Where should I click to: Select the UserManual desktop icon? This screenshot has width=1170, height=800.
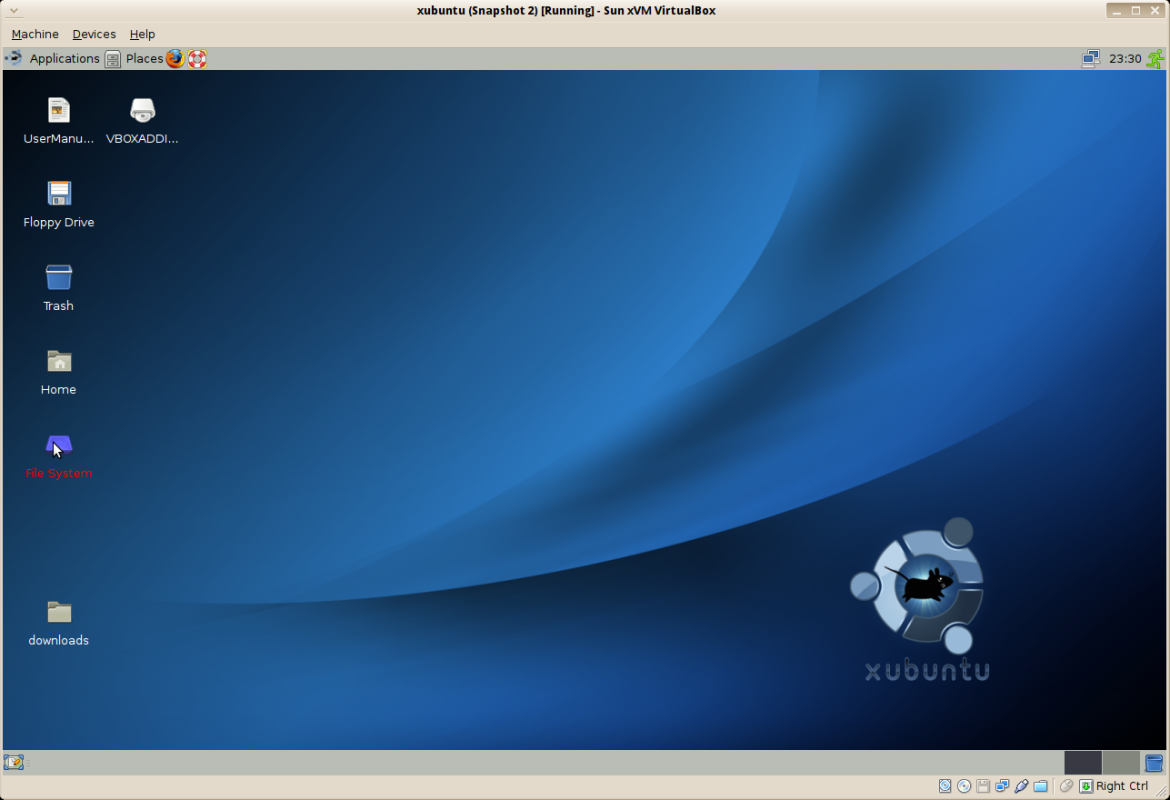tap(59, 120)
